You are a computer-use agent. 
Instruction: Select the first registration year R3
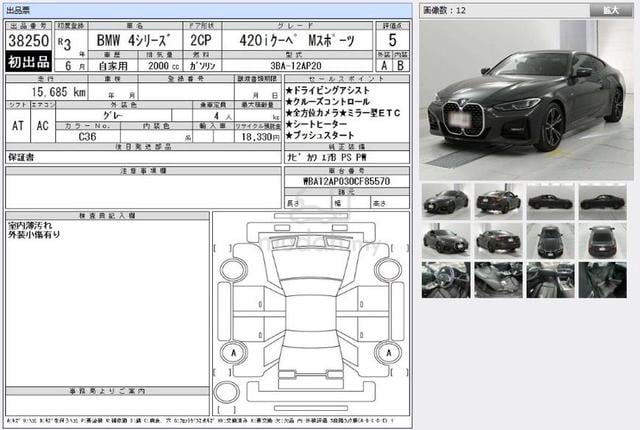coord(64,43)
